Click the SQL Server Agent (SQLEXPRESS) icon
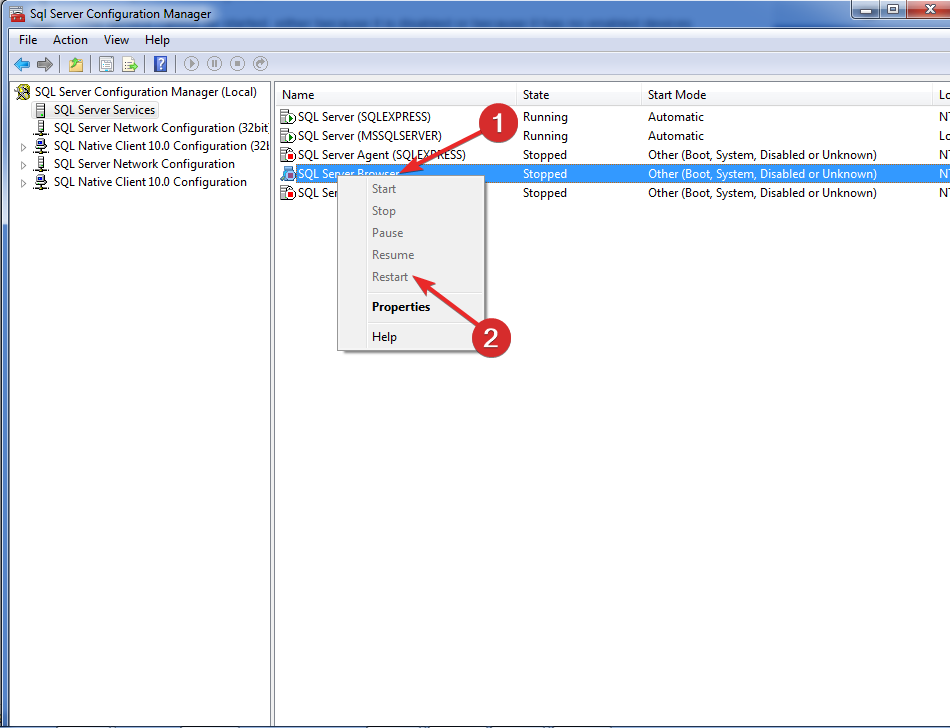The width and height of the screenshot is (950, 728). tap(288, 154)
